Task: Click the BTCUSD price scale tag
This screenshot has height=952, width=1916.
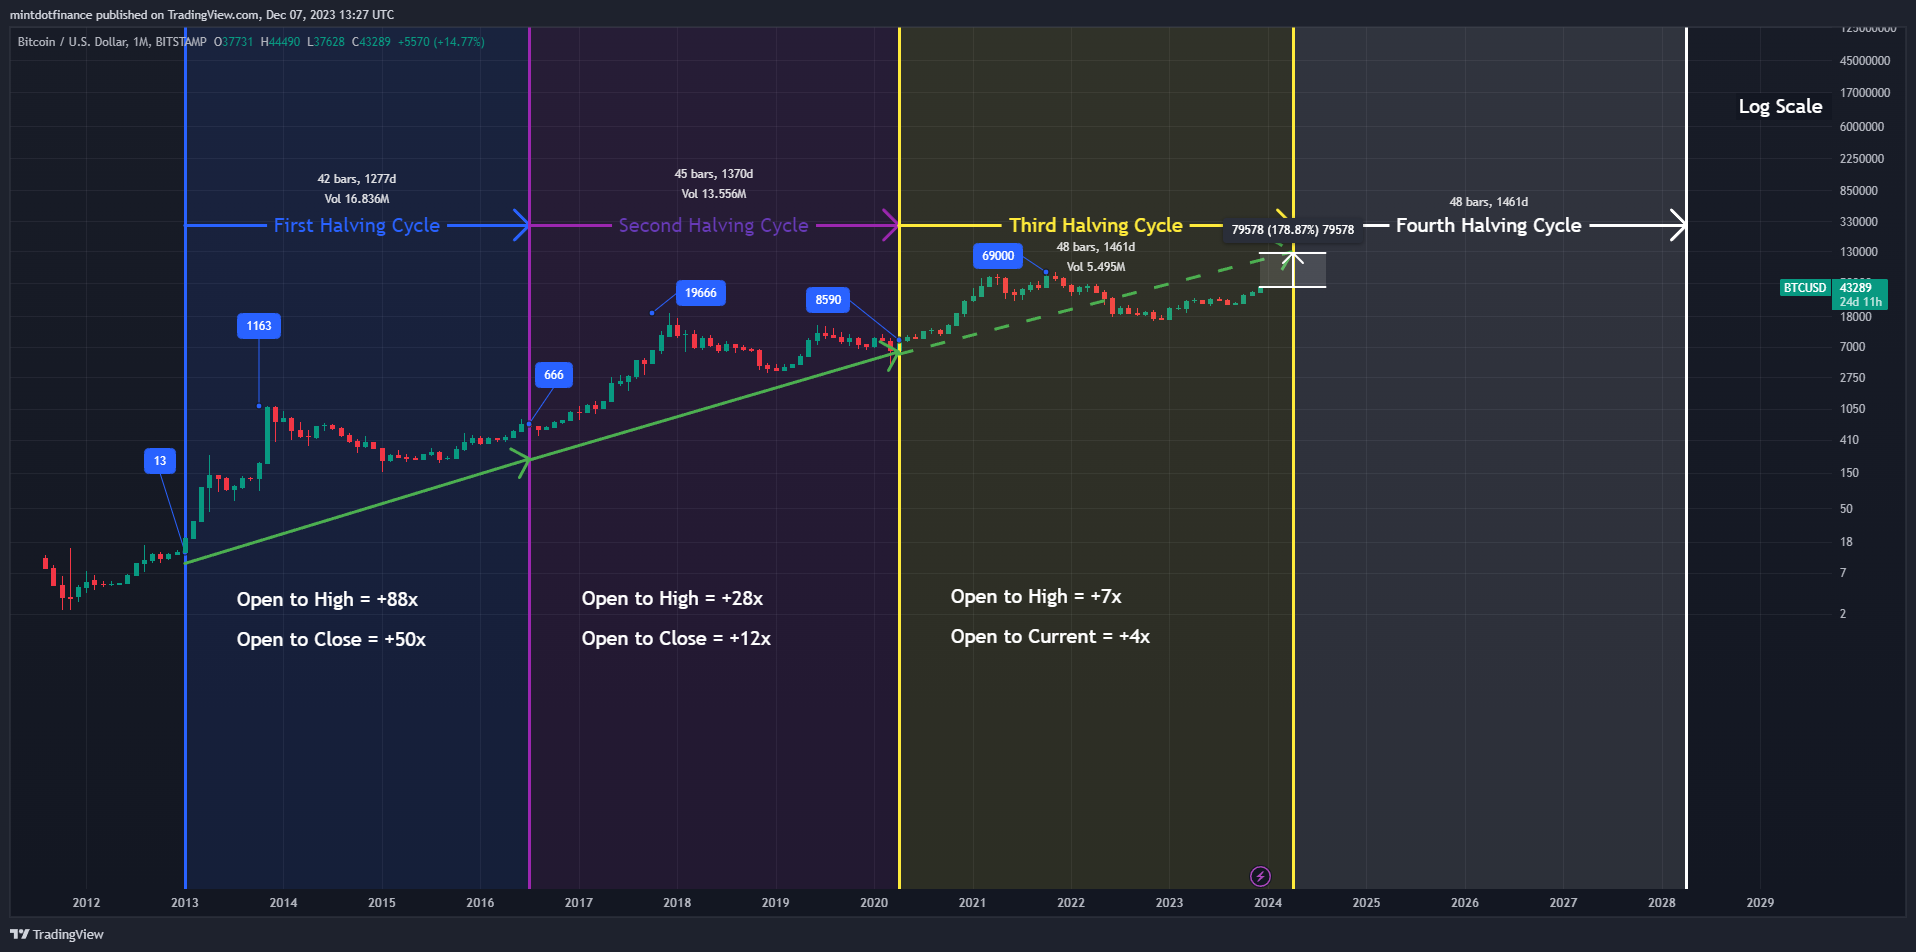Action: coord(1805,288)
